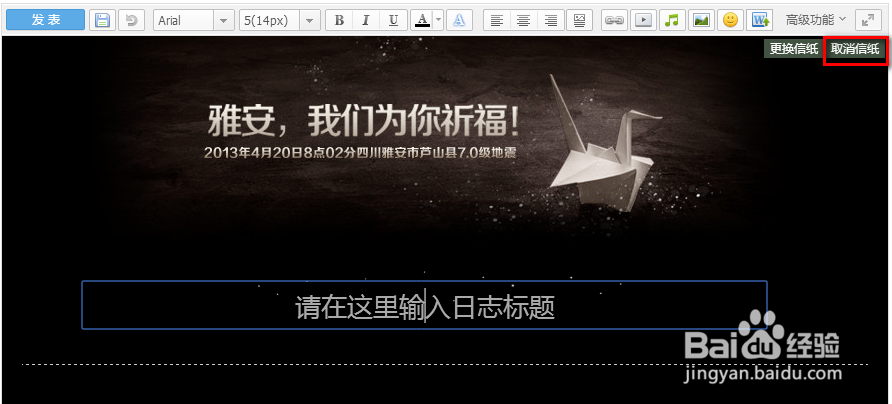Insert a video with the play icon

[643, 20]
